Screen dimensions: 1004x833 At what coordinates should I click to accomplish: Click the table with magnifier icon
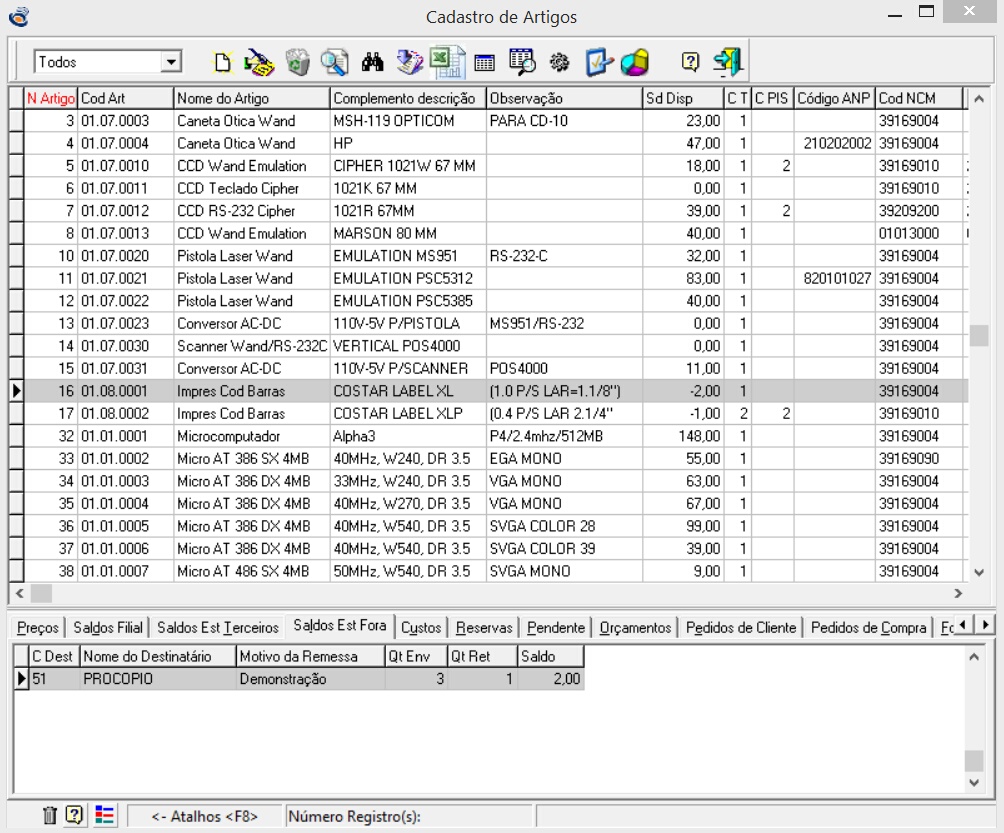tap(522, 62)
